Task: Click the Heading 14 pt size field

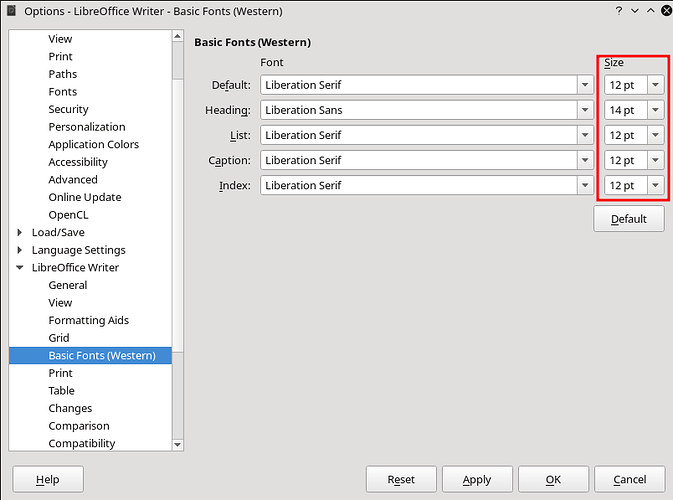Action: point(626,110)
